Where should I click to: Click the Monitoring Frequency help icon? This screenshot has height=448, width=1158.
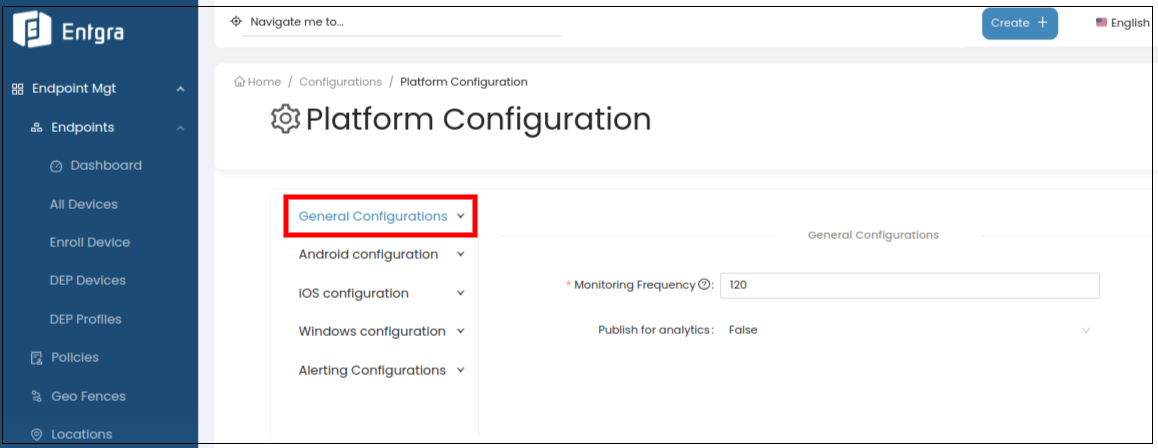tap(704, 285)
